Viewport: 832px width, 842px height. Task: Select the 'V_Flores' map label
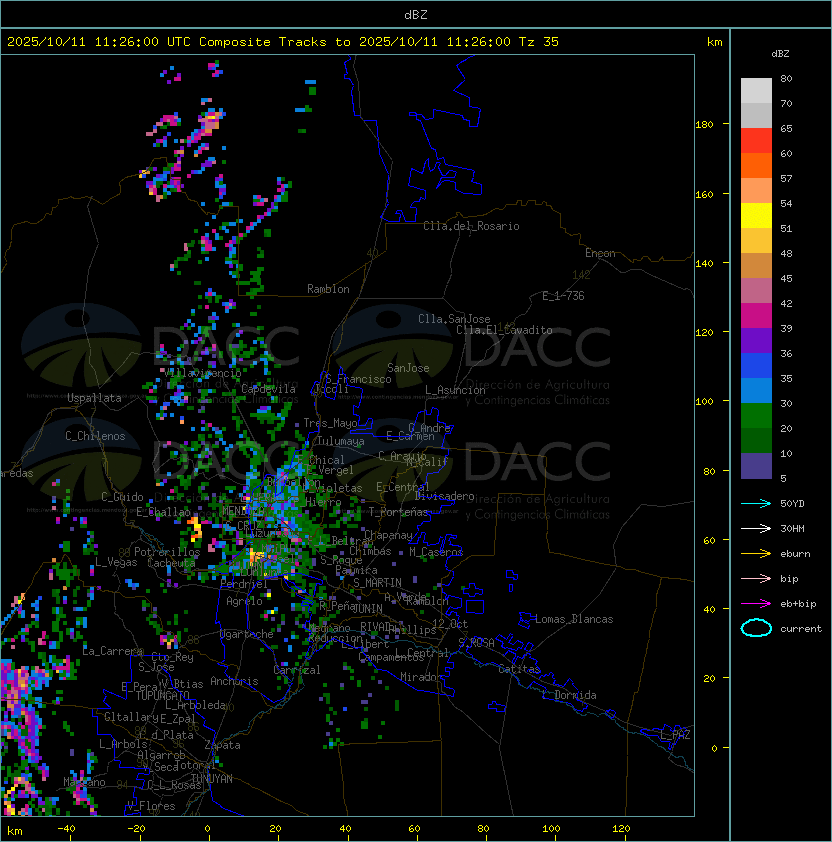click(151, 806)
